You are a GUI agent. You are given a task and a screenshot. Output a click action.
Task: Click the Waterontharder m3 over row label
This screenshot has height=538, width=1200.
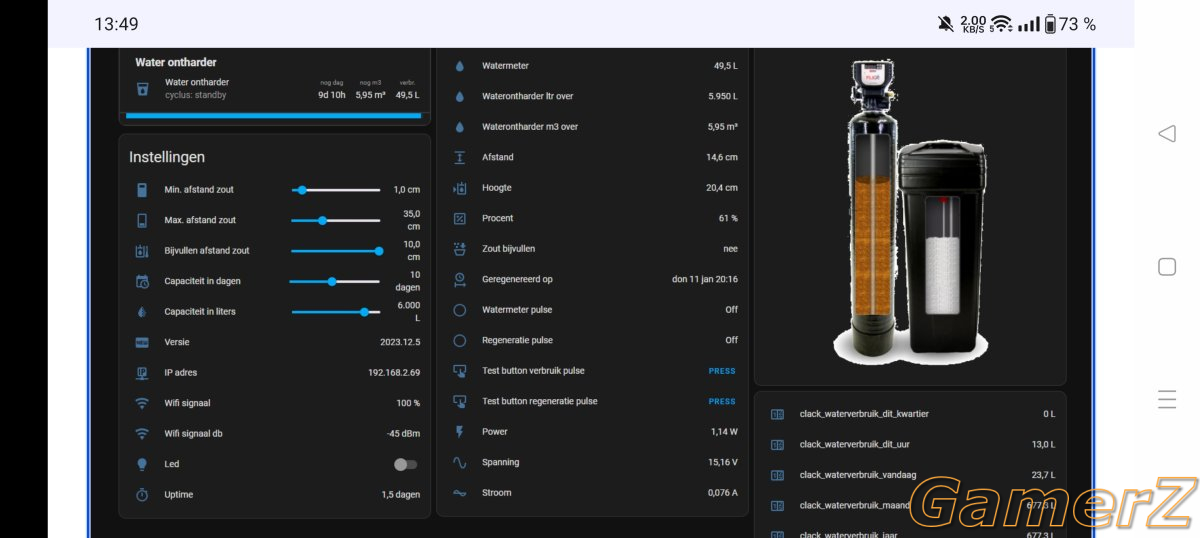click(530, 127)
